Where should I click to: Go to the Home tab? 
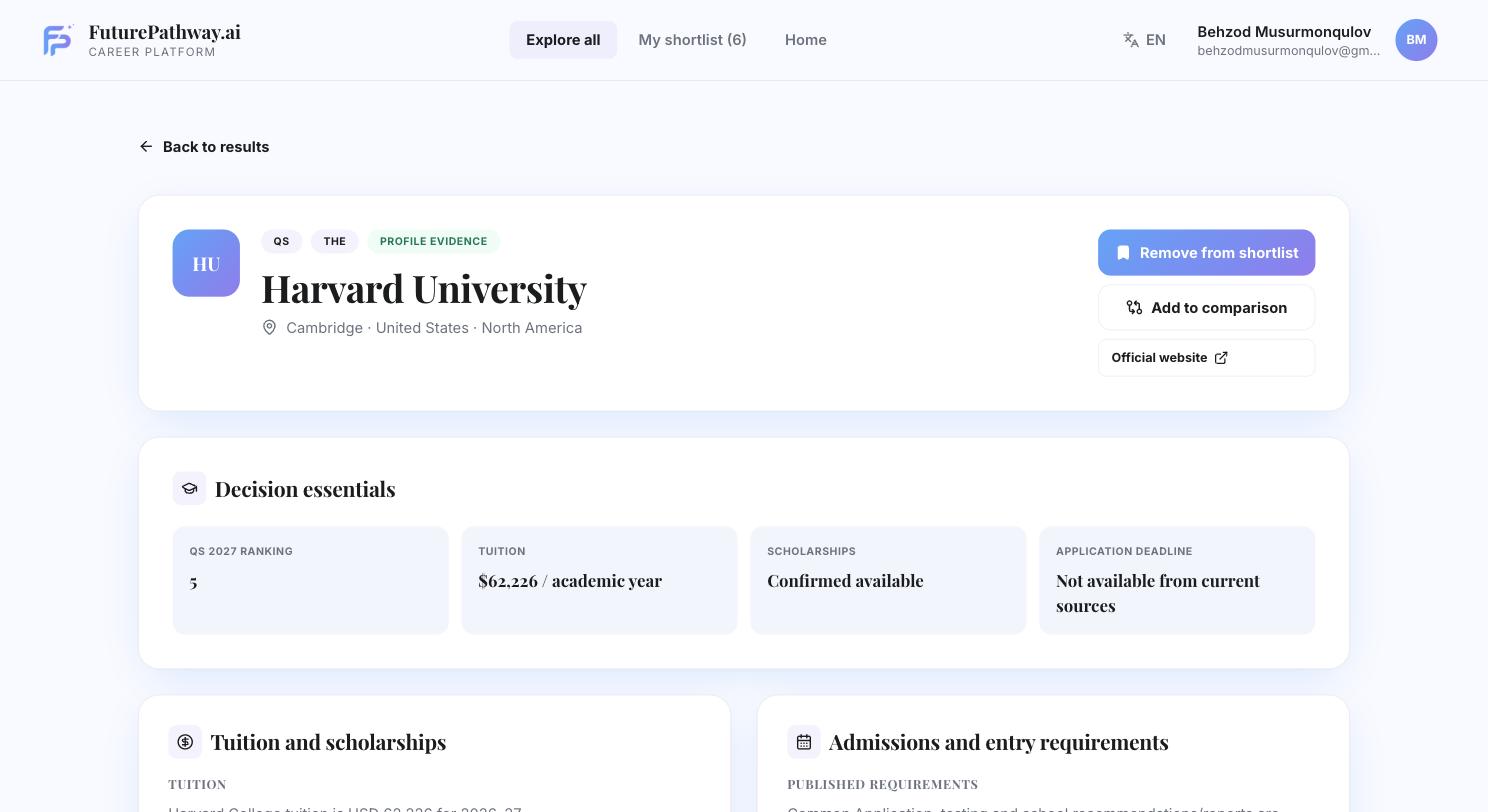click(805, 40)
